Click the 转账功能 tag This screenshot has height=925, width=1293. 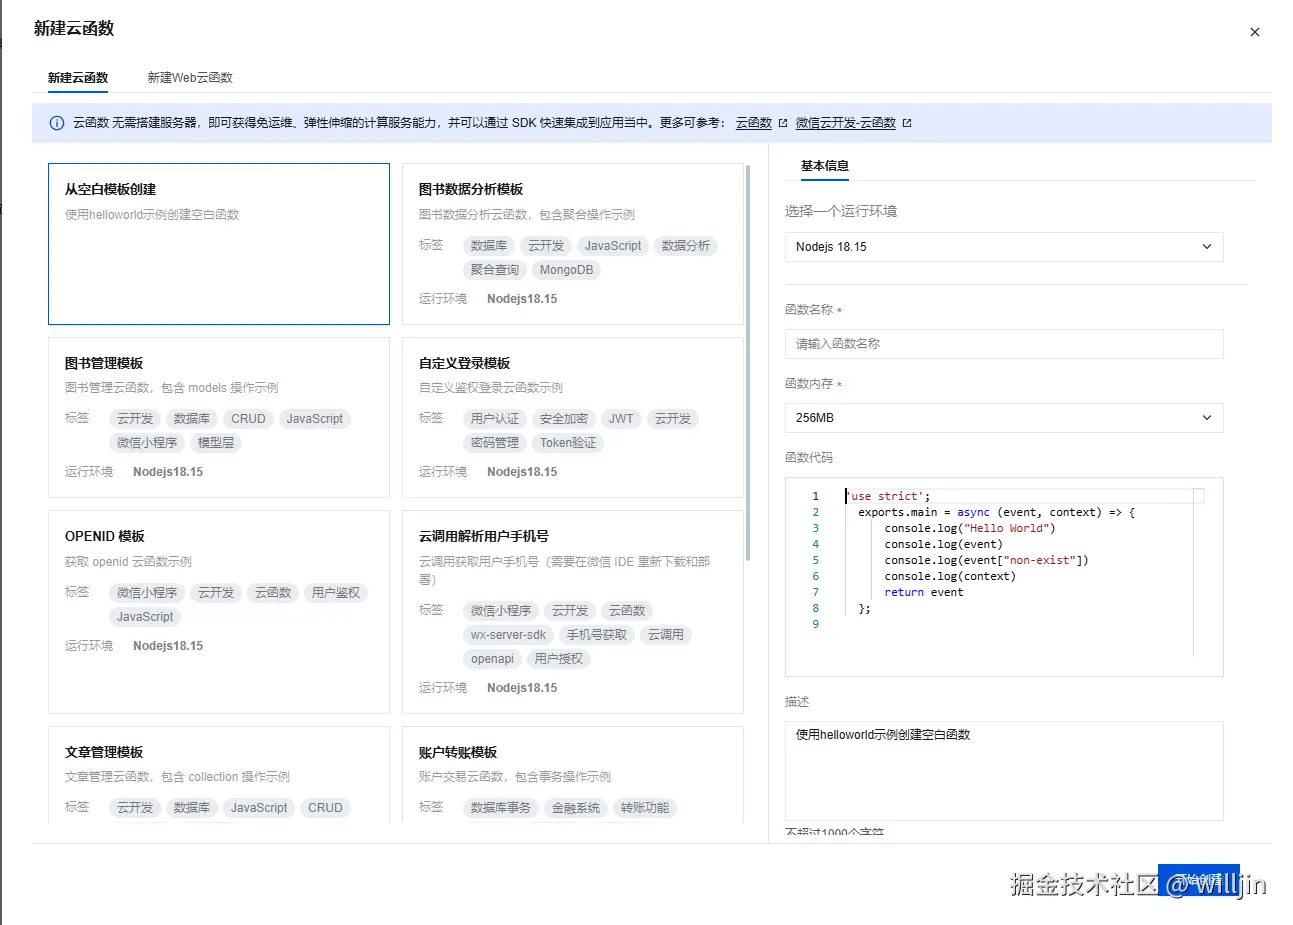(645, 808)
